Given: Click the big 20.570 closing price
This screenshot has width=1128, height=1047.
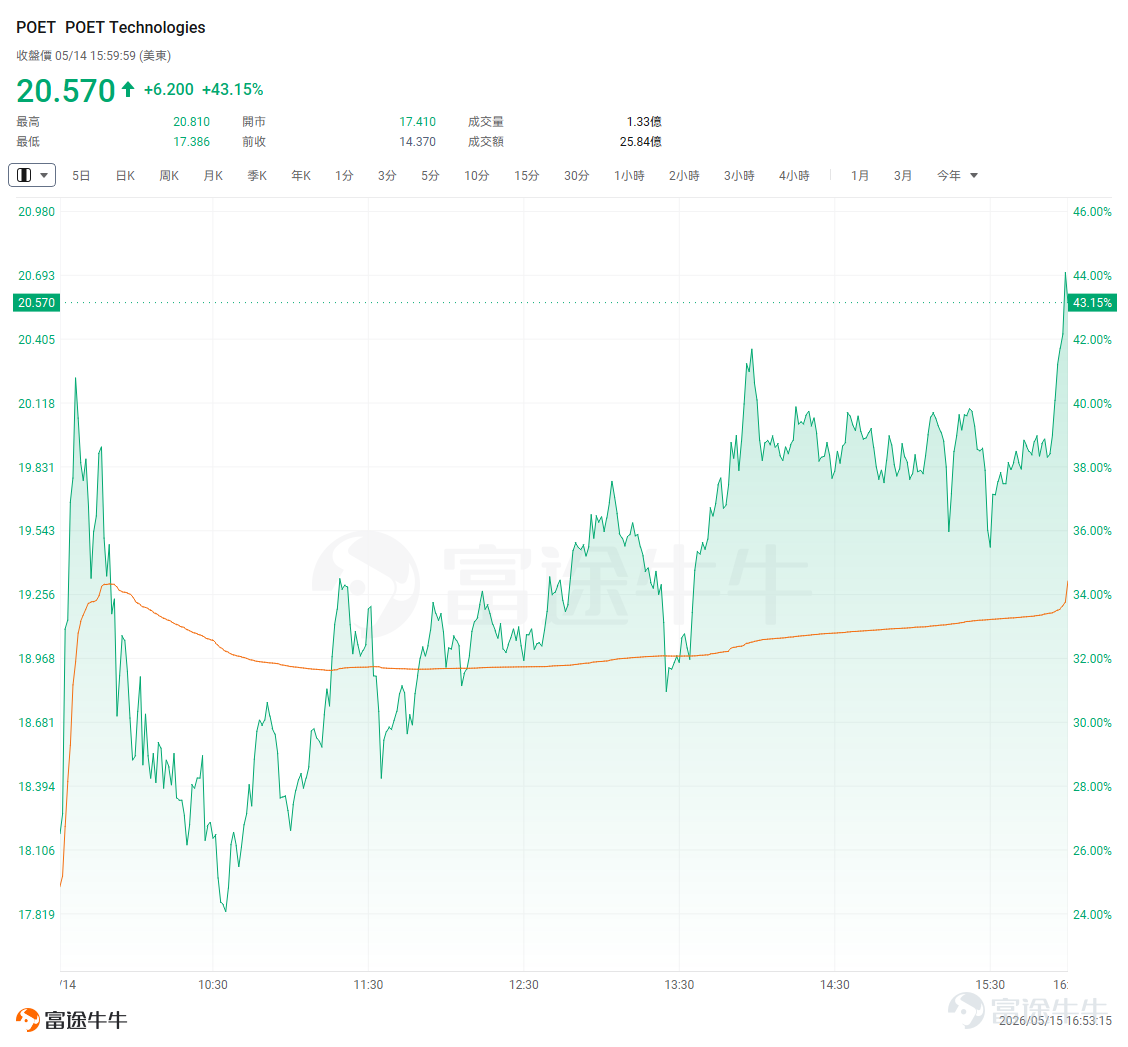Looking at the screenshot, I should pos(65,91).
